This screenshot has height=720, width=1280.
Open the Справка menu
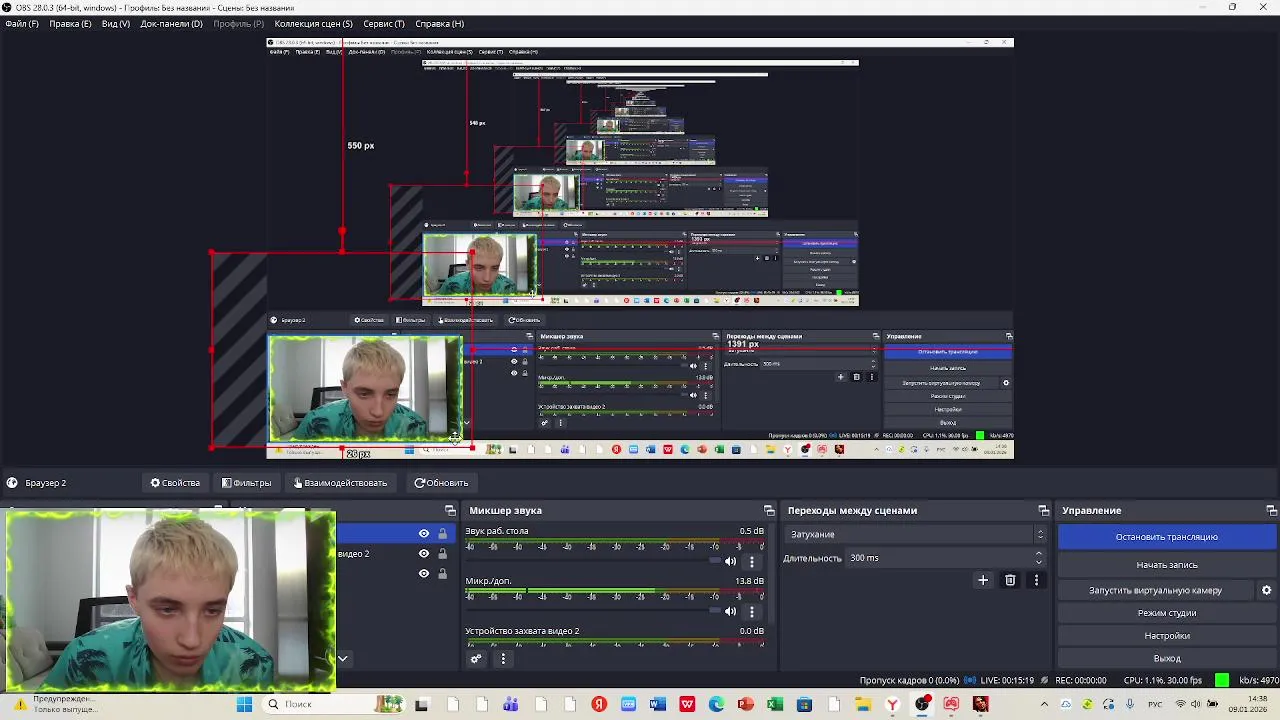439,23
